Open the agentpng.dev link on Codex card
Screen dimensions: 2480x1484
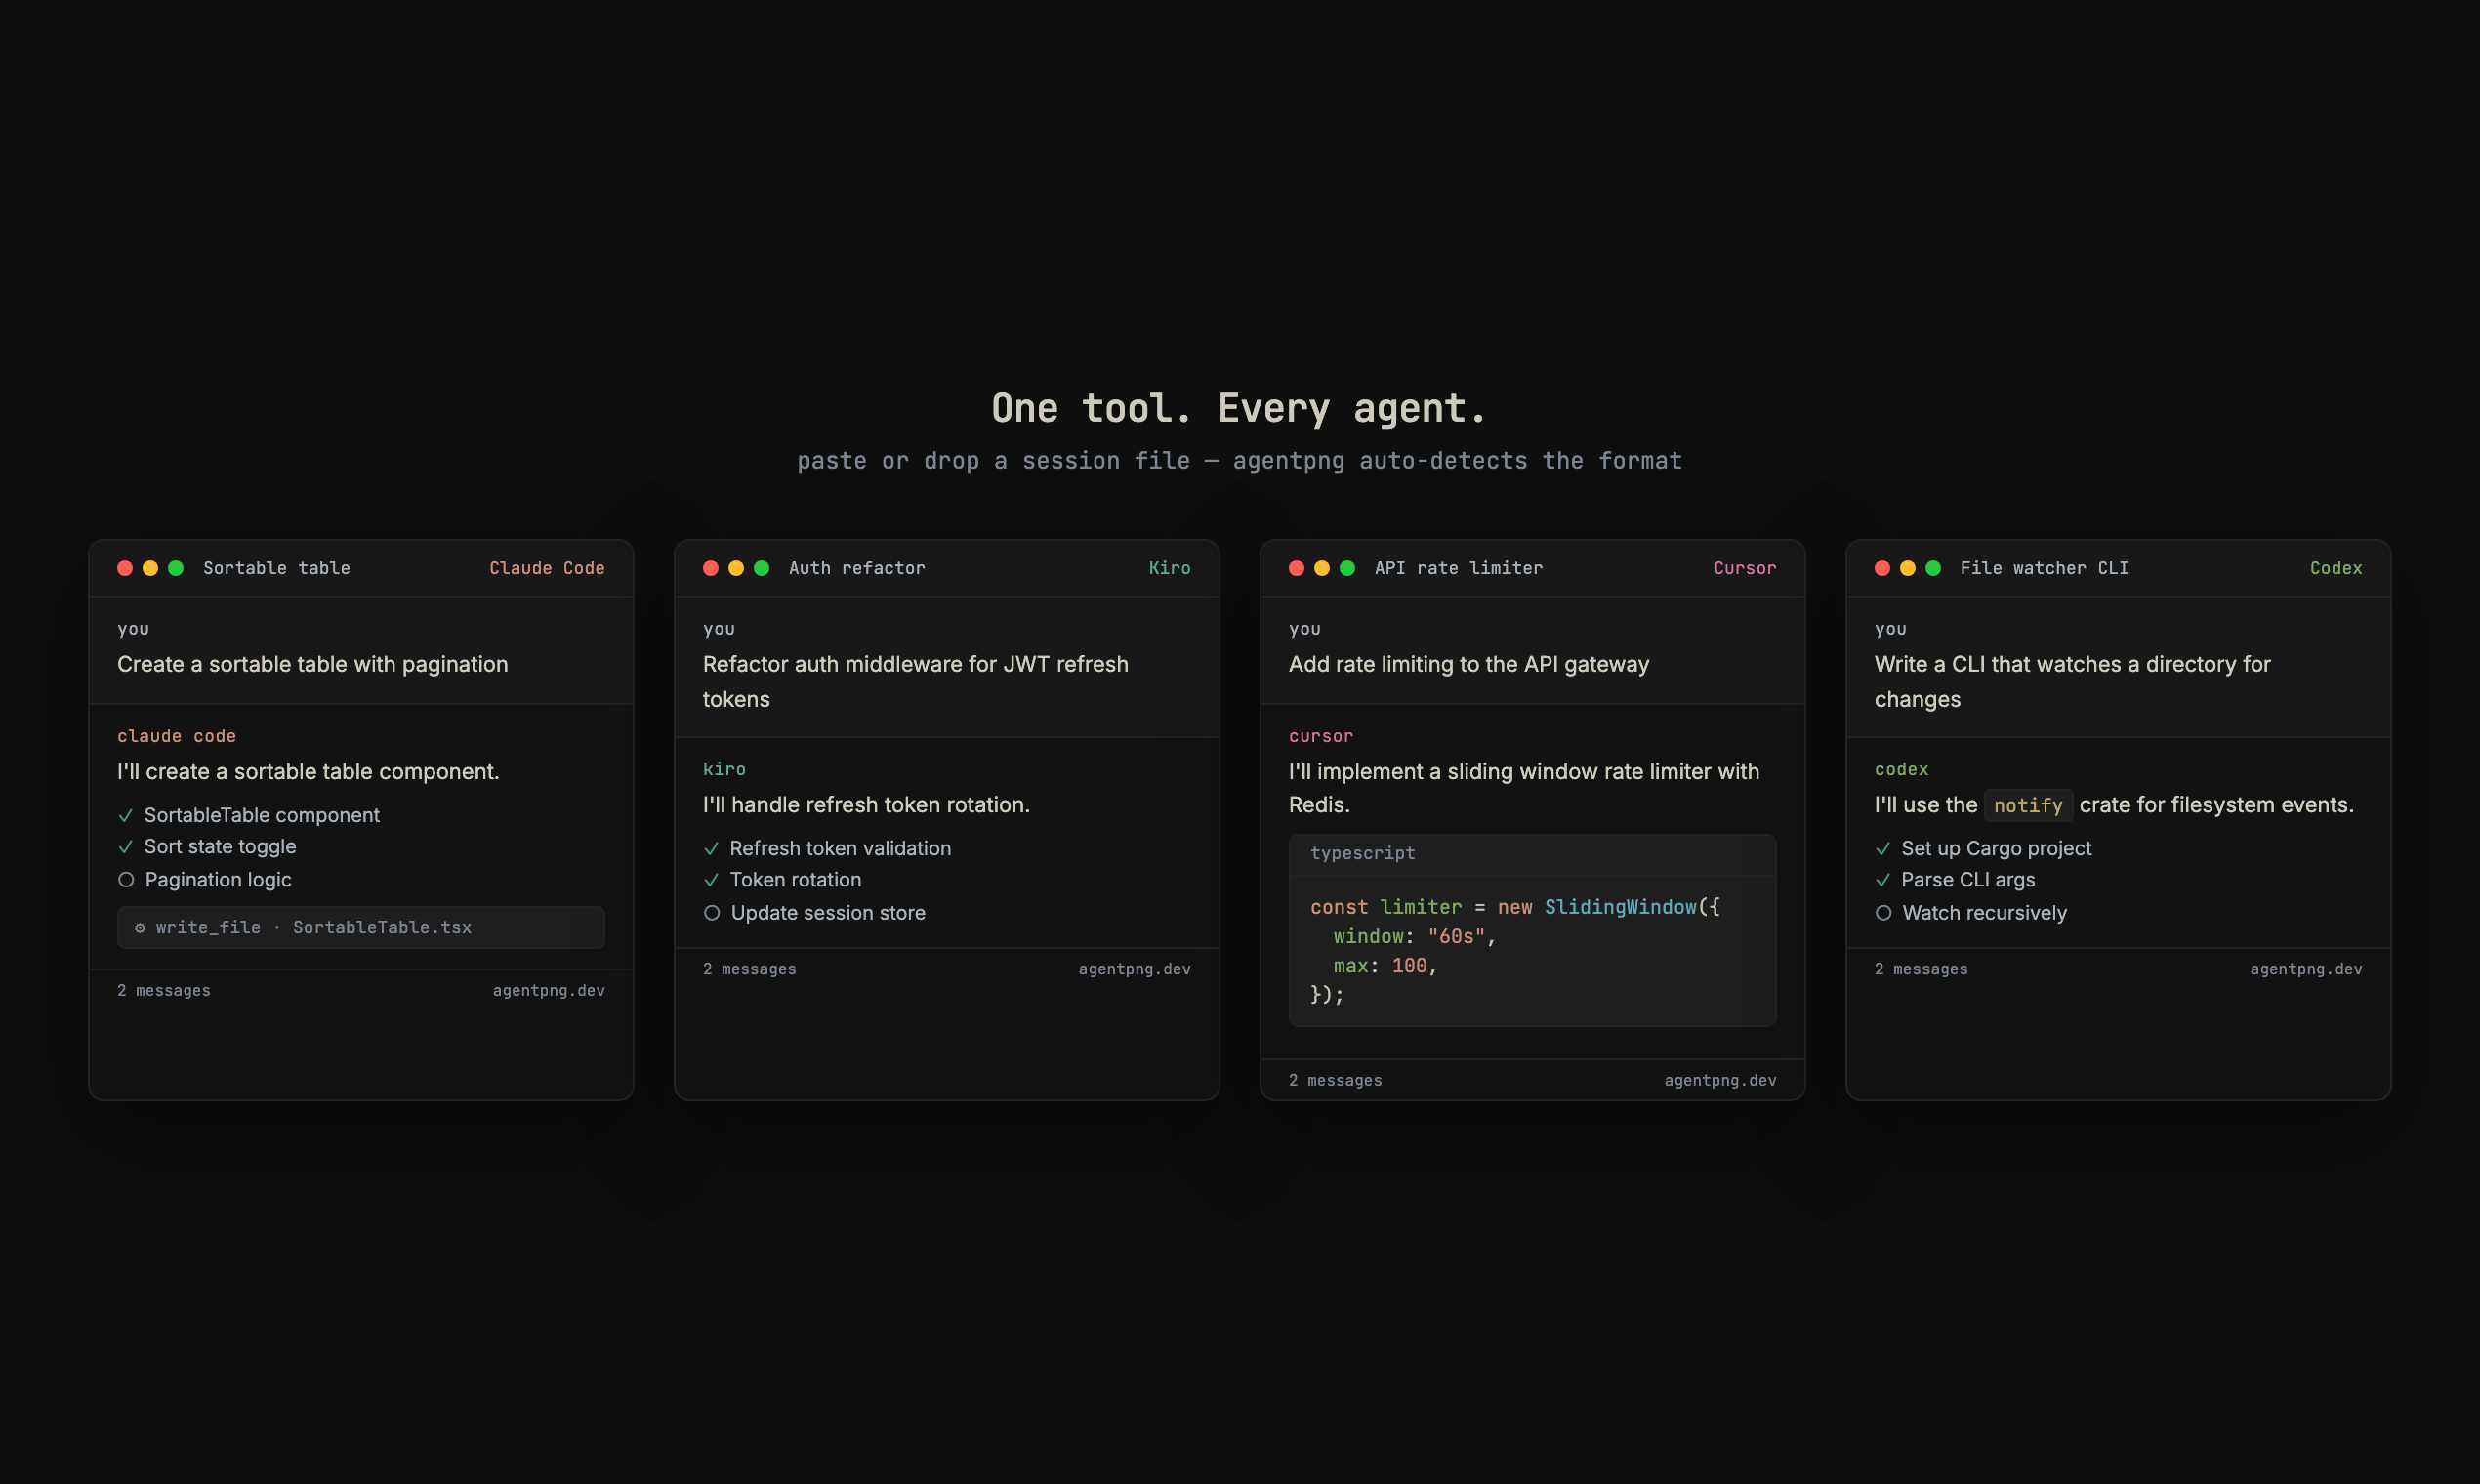pos(2306,968)
